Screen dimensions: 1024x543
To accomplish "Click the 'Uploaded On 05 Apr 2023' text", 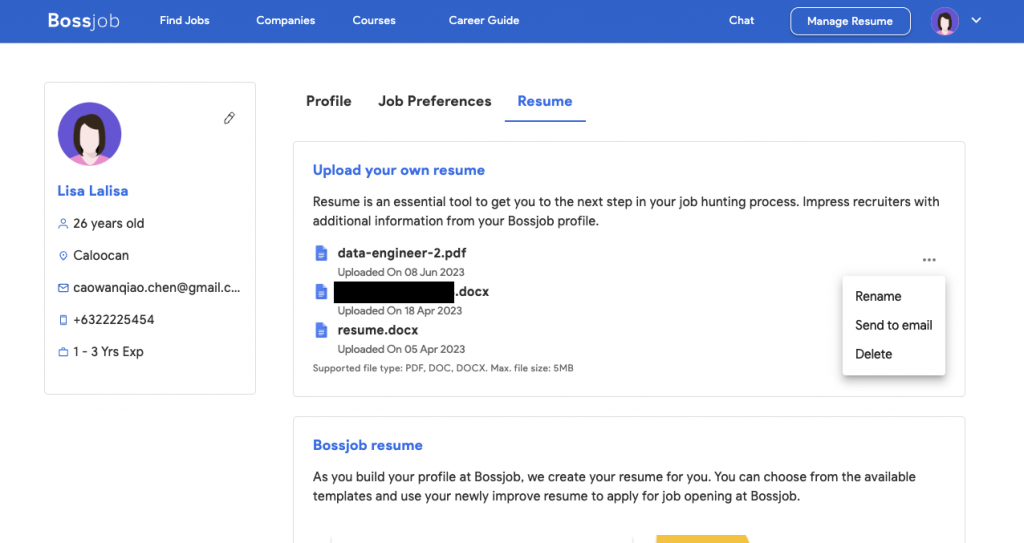I will coord(401,349).
